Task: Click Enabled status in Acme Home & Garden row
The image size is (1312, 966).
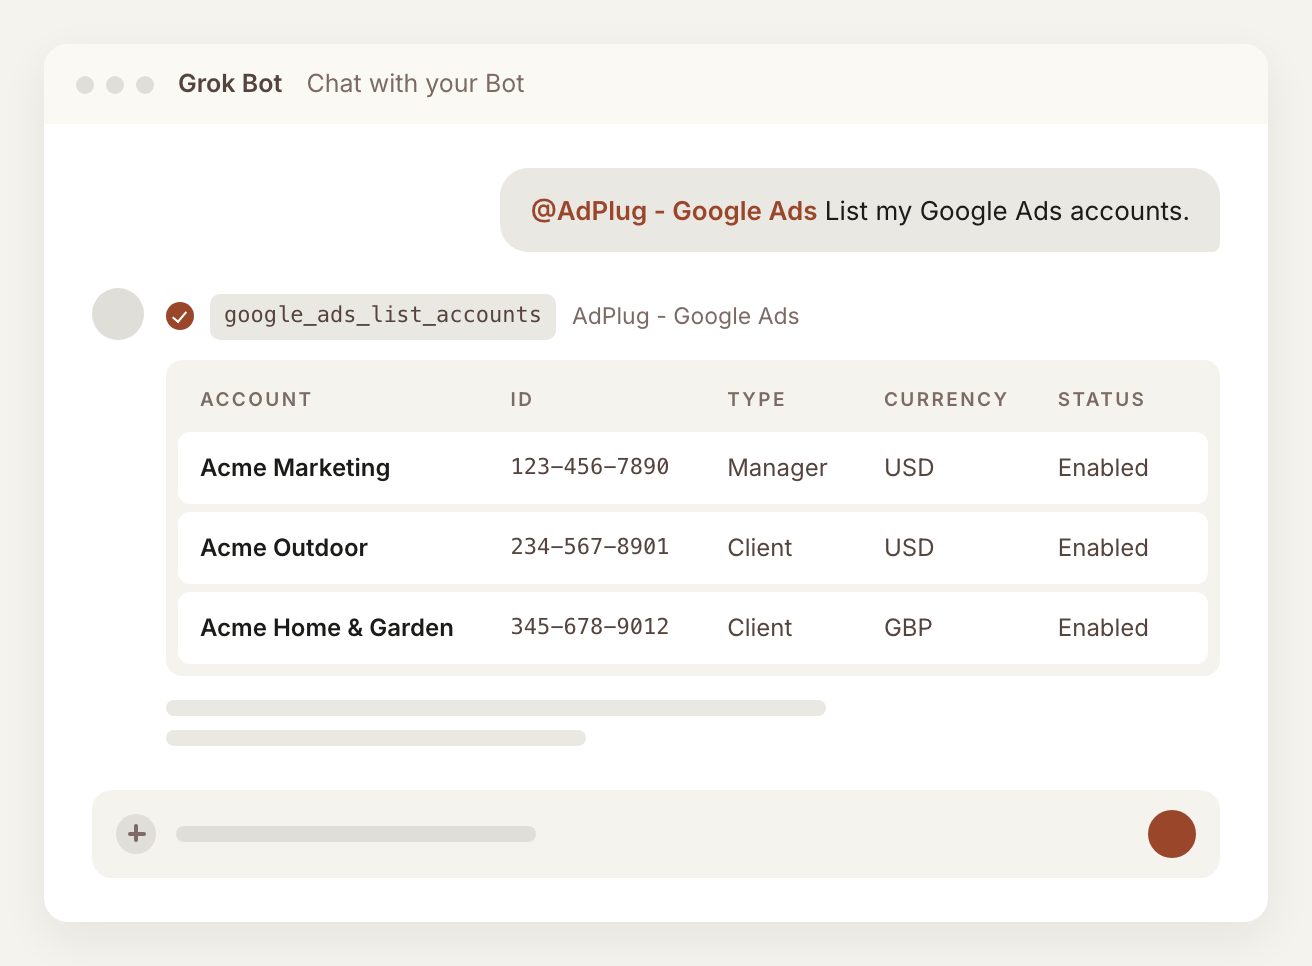Action: tap(1103, 628)
